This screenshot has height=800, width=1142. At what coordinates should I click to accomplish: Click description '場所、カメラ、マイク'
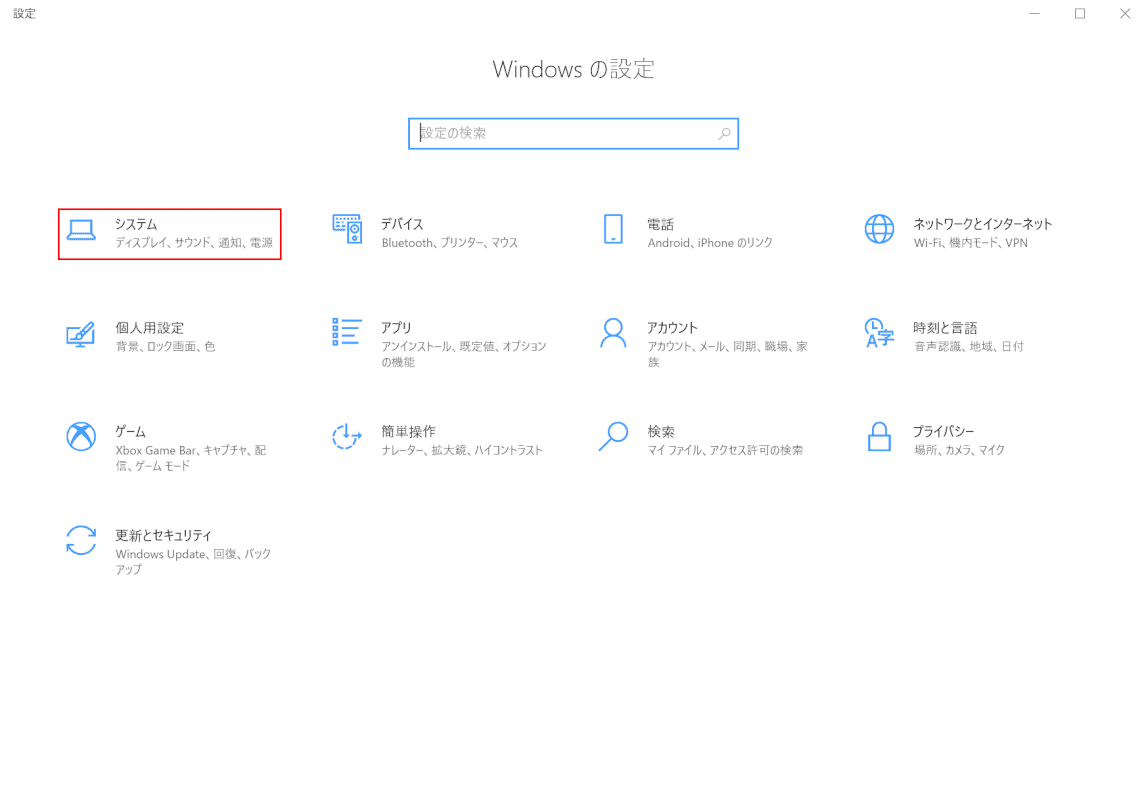959,450
